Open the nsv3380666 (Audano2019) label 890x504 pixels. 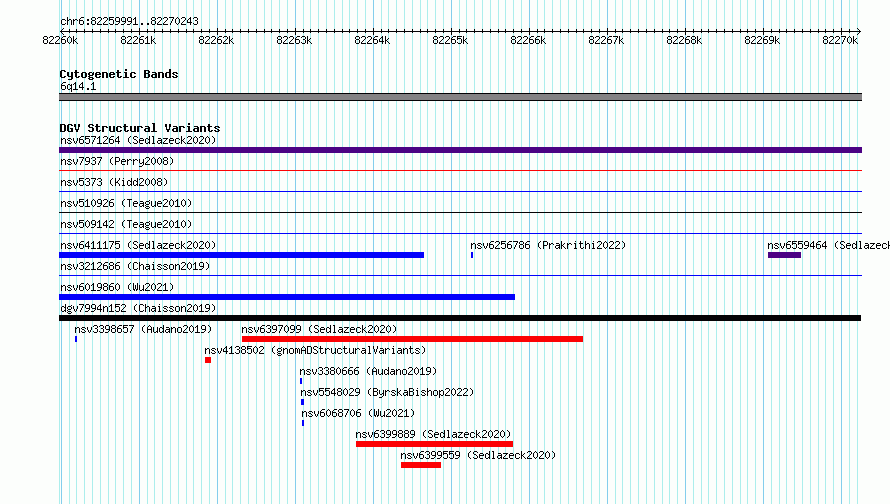(368, 371)
